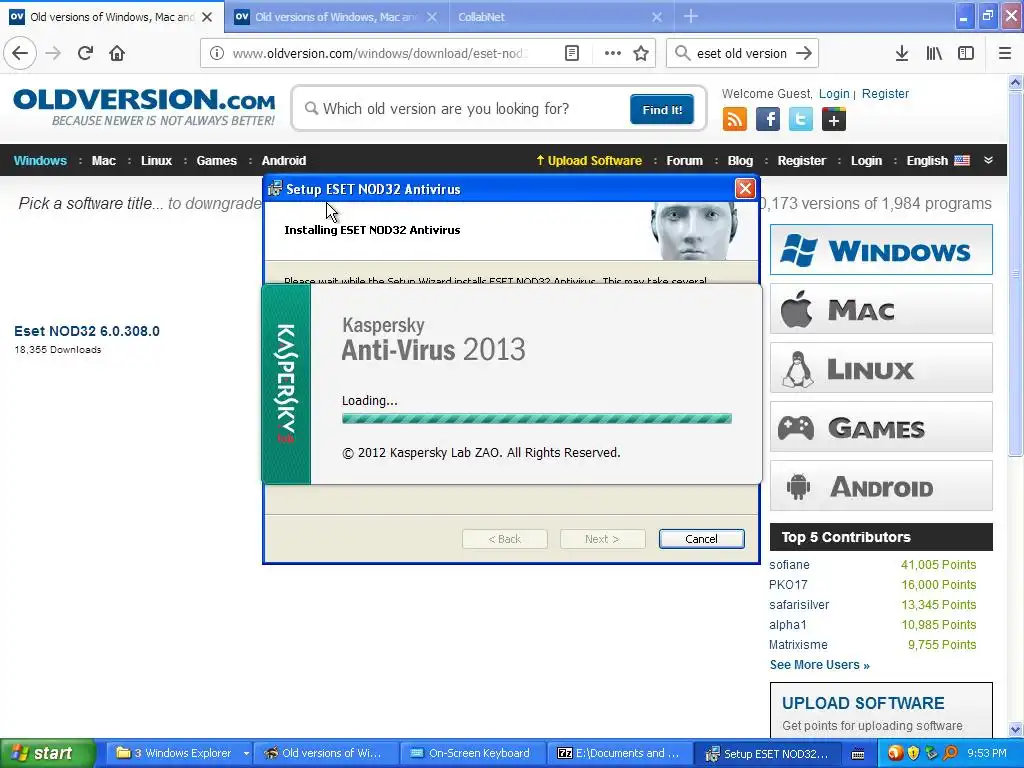Toggle the browser sidebar icon
The image size is (1024, 768).
click(x=966, y=53)
